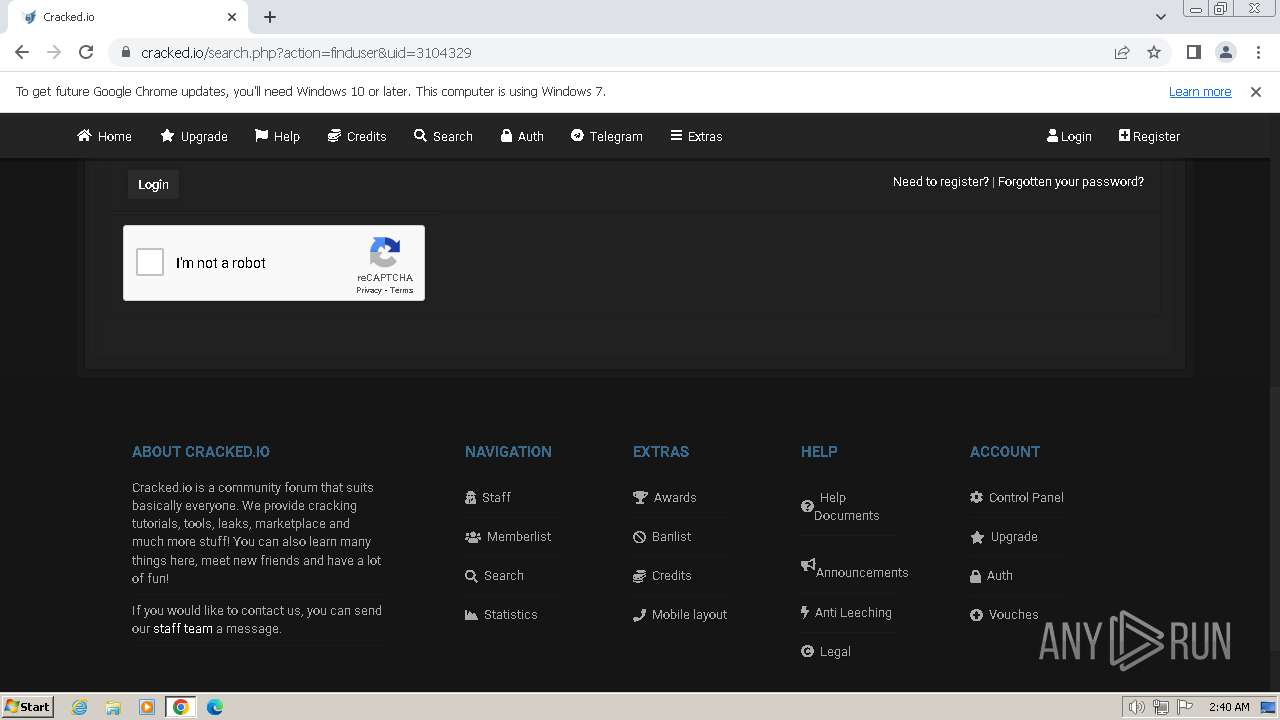Open Forgotten your password? link
1280x720 pixels.
click(1071, 181)
